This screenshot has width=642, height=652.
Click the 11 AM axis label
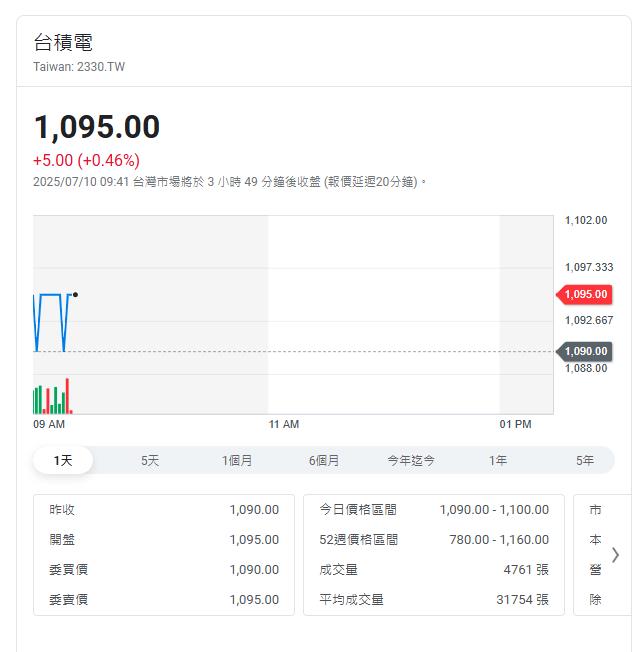pyautogui.click(x=284, y=424)
